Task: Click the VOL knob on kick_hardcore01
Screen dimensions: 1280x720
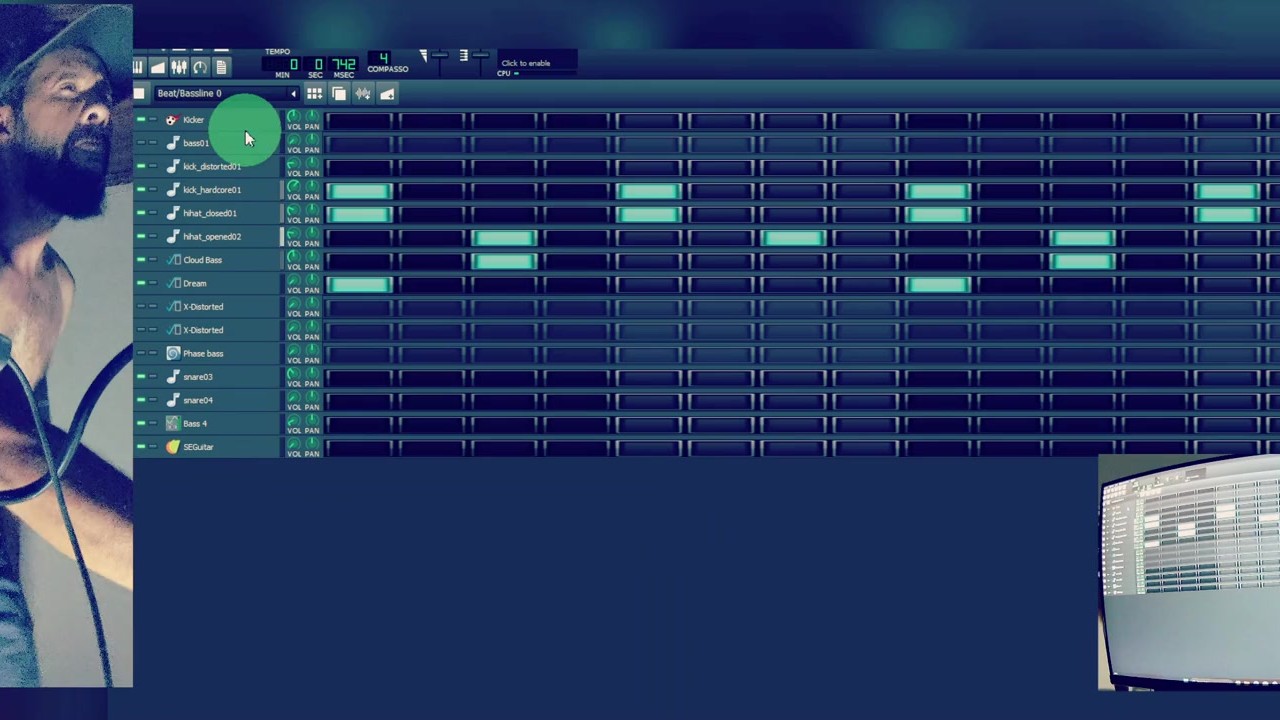Action: click(293, 188)
